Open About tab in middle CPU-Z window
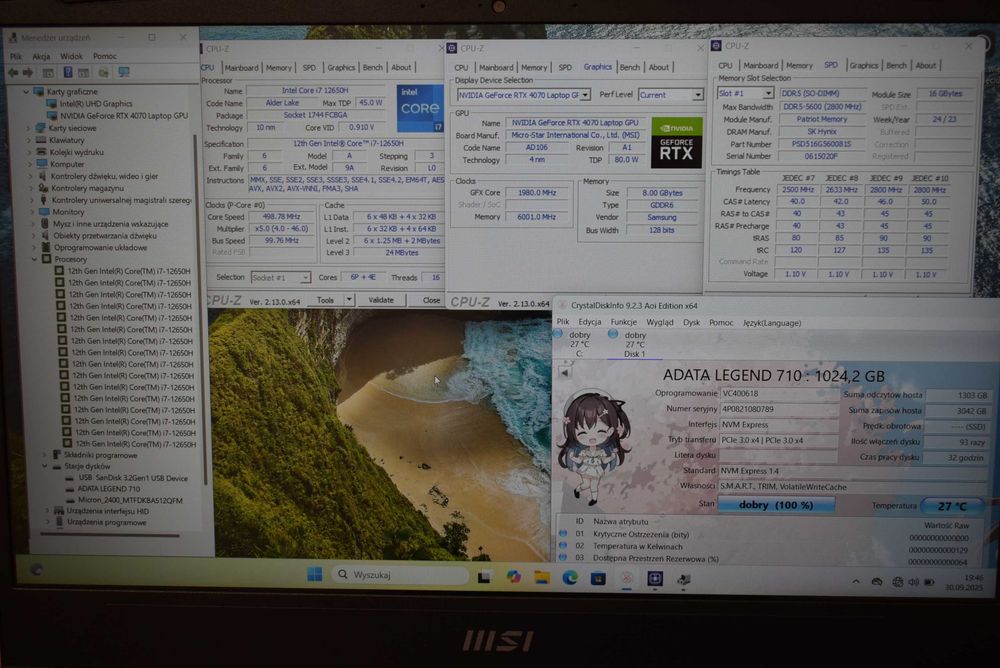The width and height of the screenshot is (1000, 668). pos(659,67)
